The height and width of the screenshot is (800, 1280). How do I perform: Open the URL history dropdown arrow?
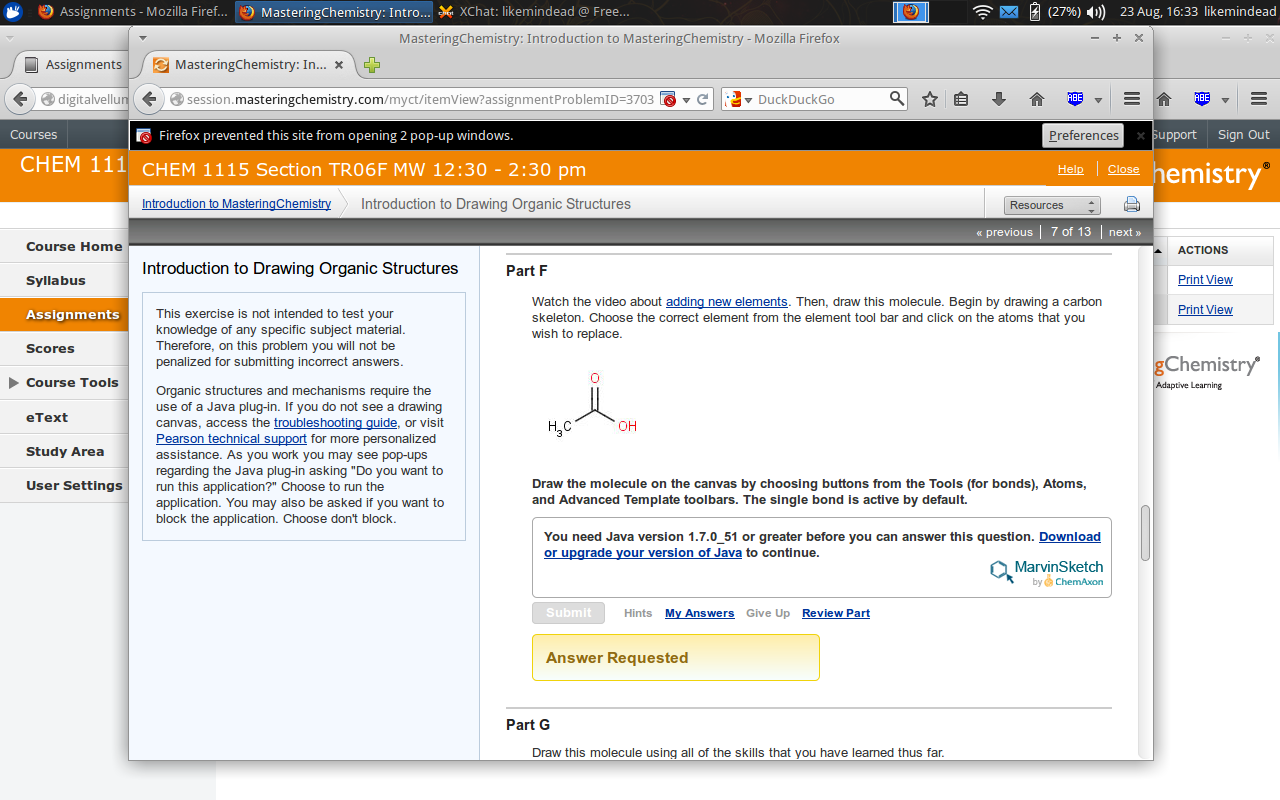[686, 99]
